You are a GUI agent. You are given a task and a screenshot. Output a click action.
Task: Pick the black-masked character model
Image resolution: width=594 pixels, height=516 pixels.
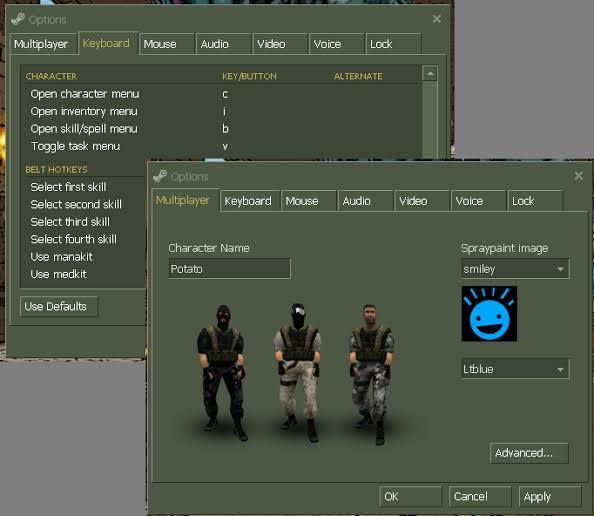(x=223, y=373)
